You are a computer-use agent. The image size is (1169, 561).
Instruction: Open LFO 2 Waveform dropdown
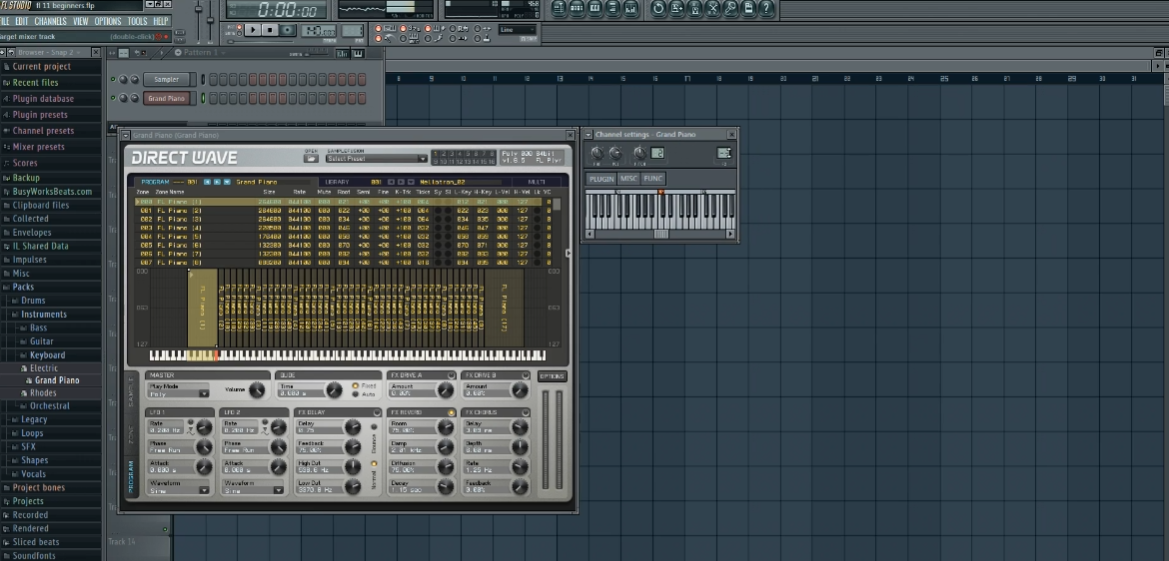253,491
